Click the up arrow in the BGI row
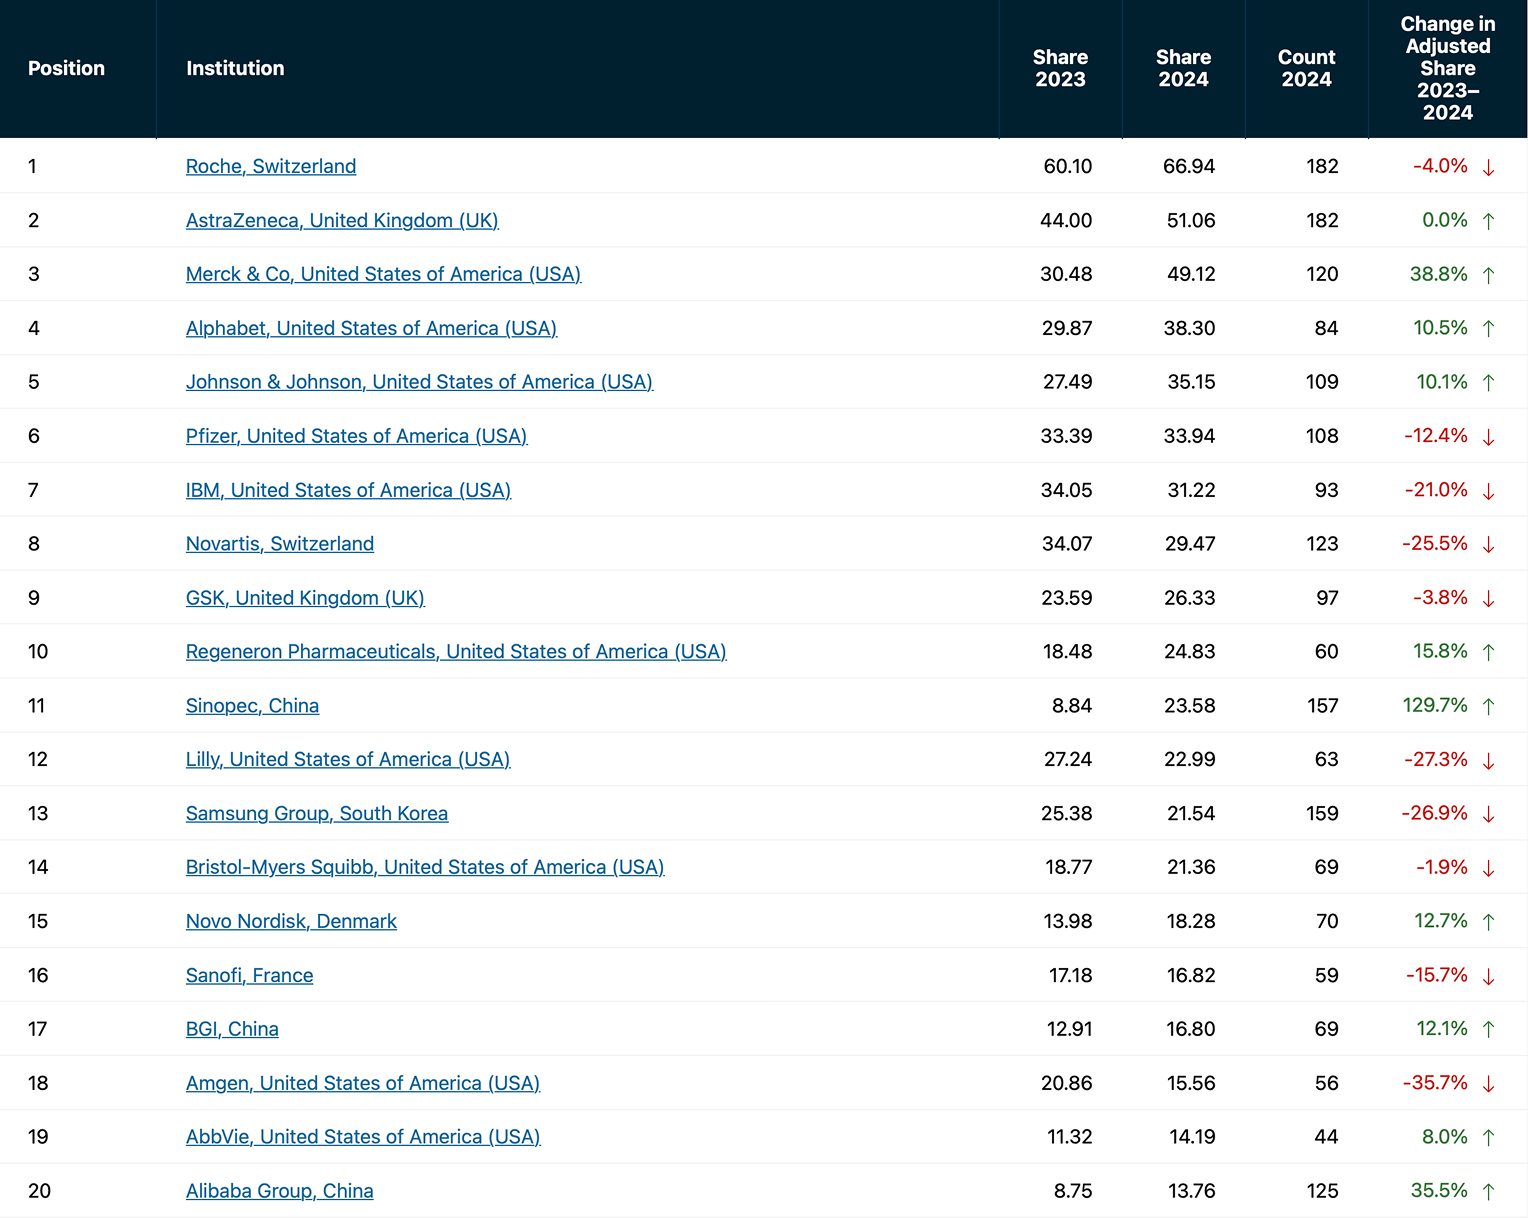1528x1218 pixels. click(1488, 1030)
